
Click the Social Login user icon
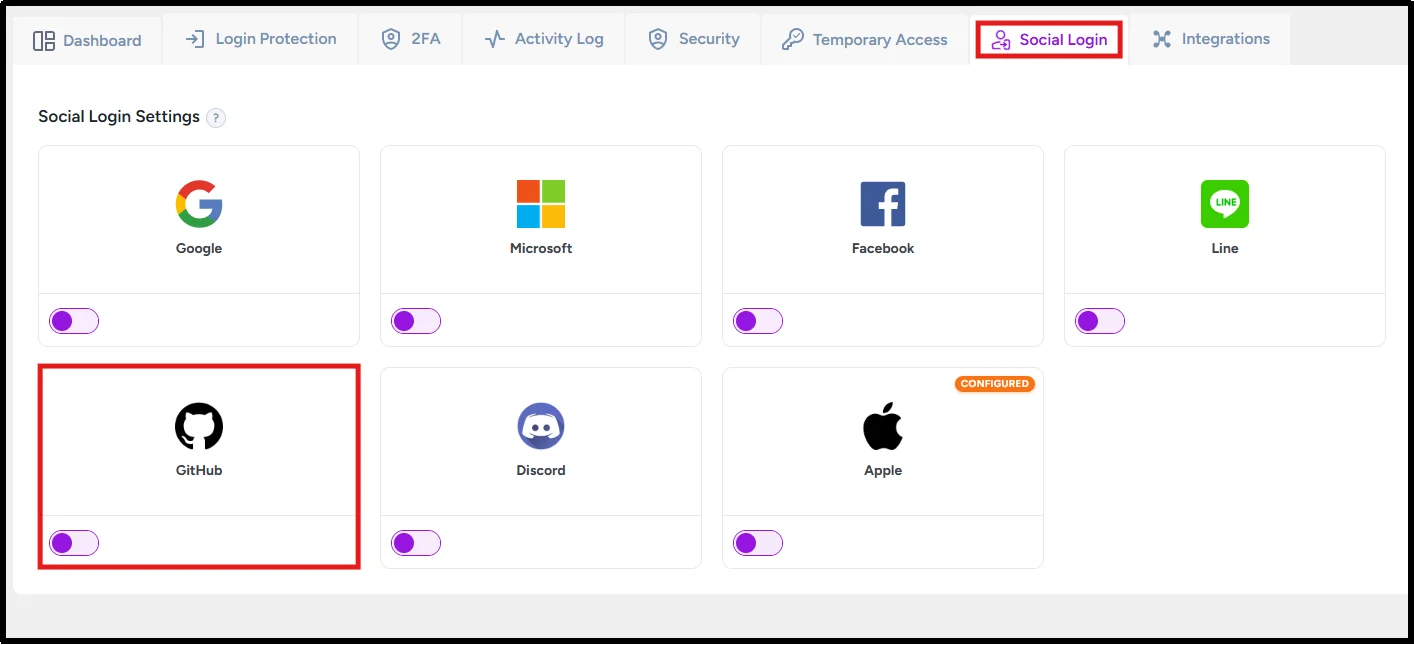click(1001, 40)
